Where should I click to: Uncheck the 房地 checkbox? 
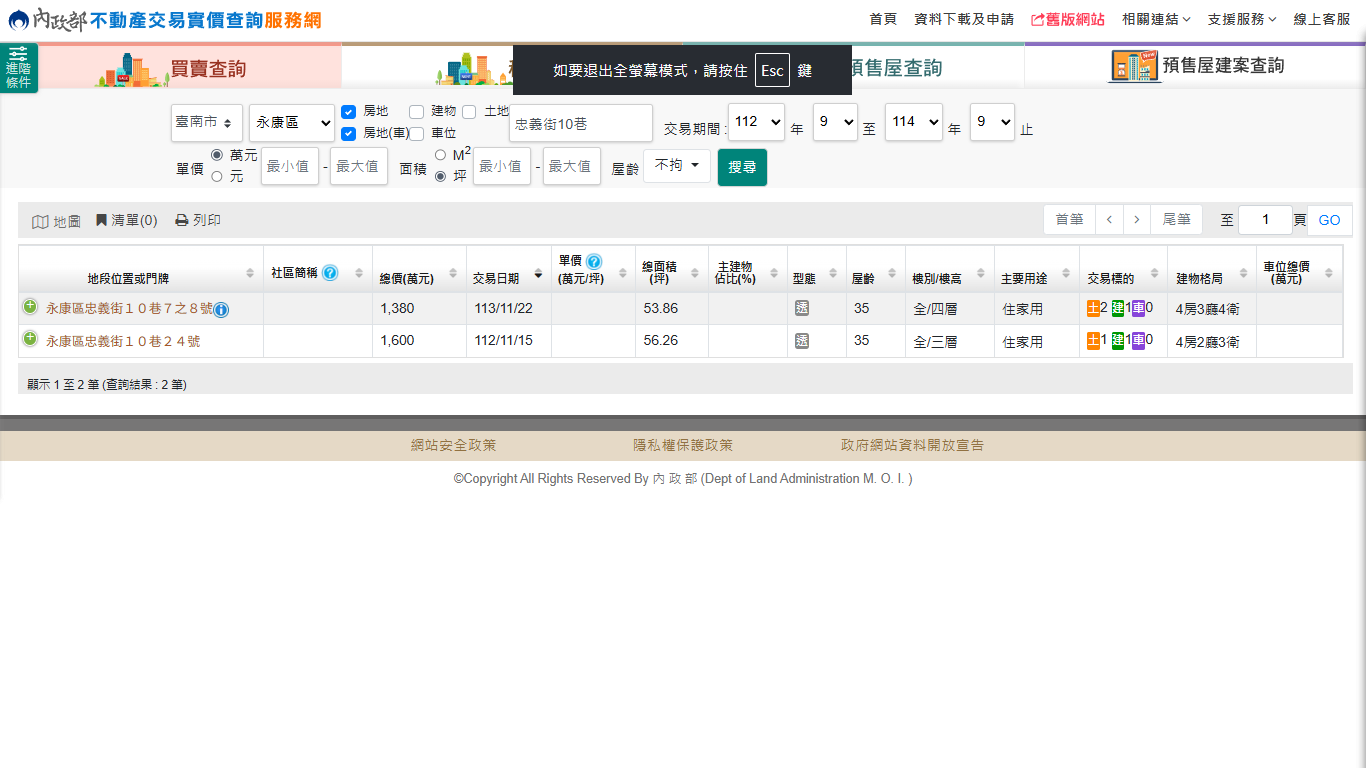pyautogui.click(x=349, y=112)
